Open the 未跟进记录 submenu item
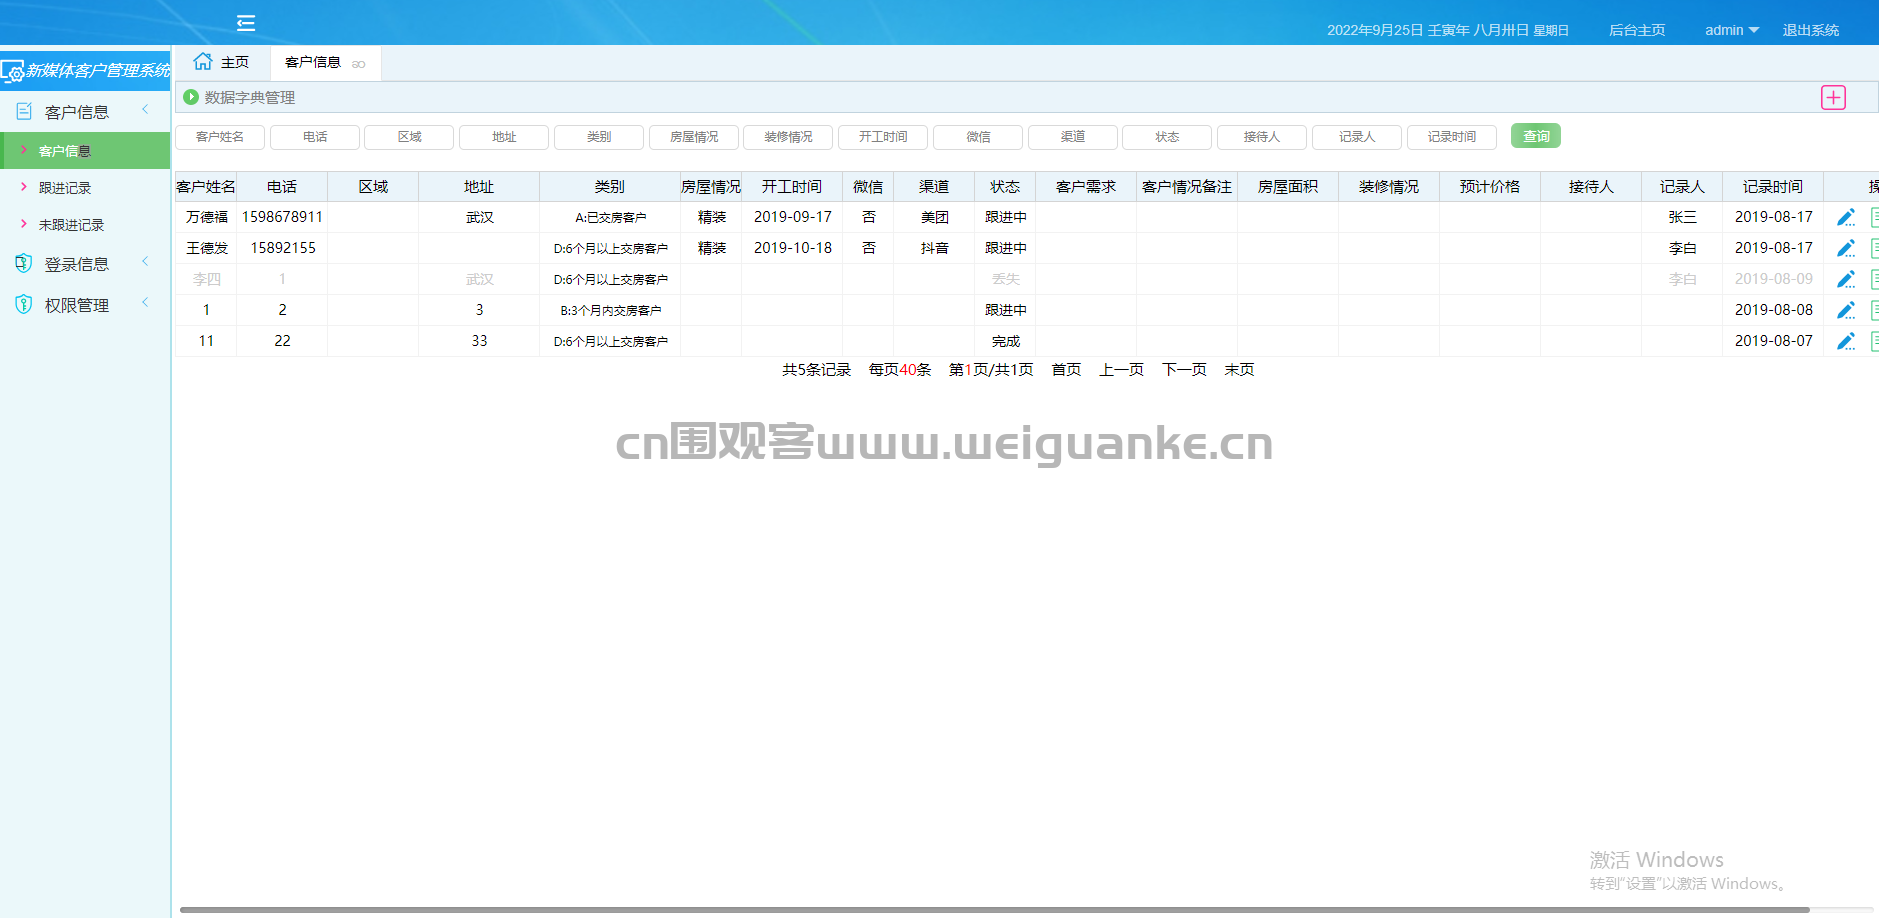Image resolution: width=1879 pixels, height=918 pixels. click(x=85, y=225)
